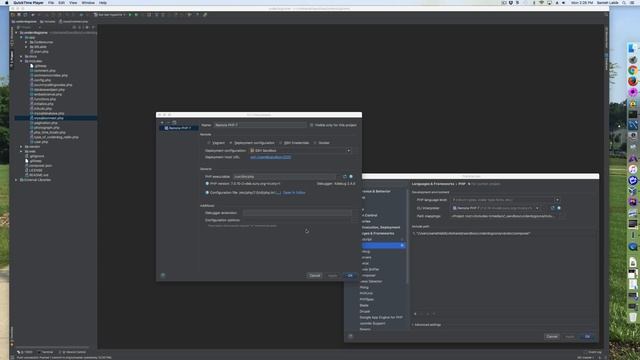This screenshot has width=640, height=360.
Task: Click info icon beside PHP executable field
Action: (351, 176)
